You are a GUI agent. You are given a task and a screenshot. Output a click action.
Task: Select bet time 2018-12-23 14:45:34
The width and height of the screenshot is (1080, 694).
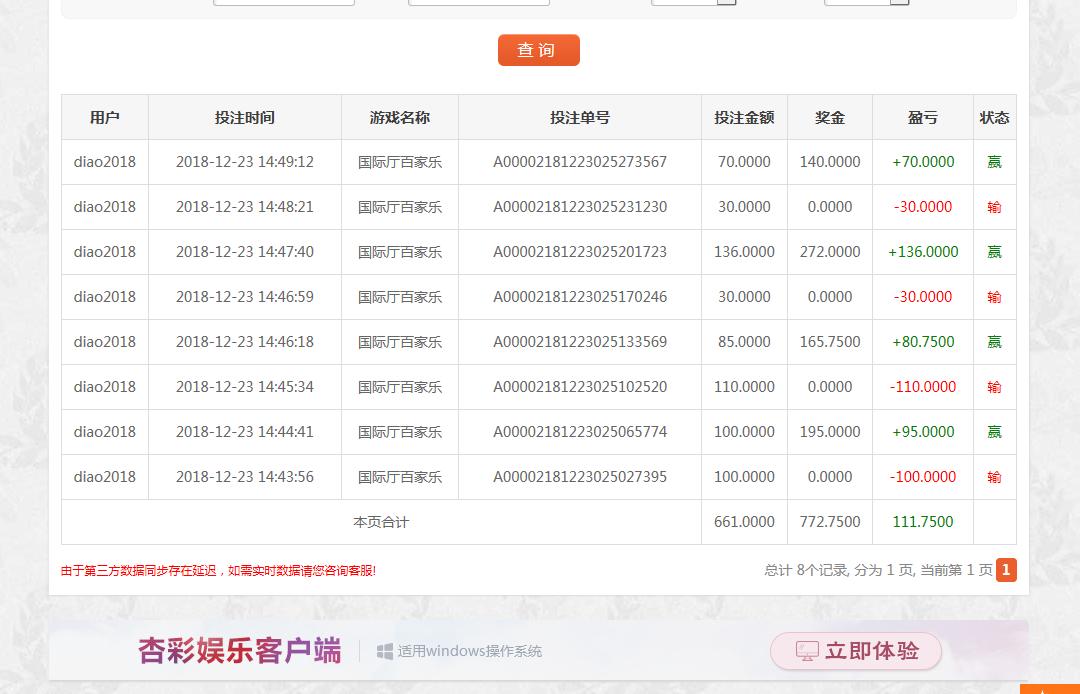(245, 387)
